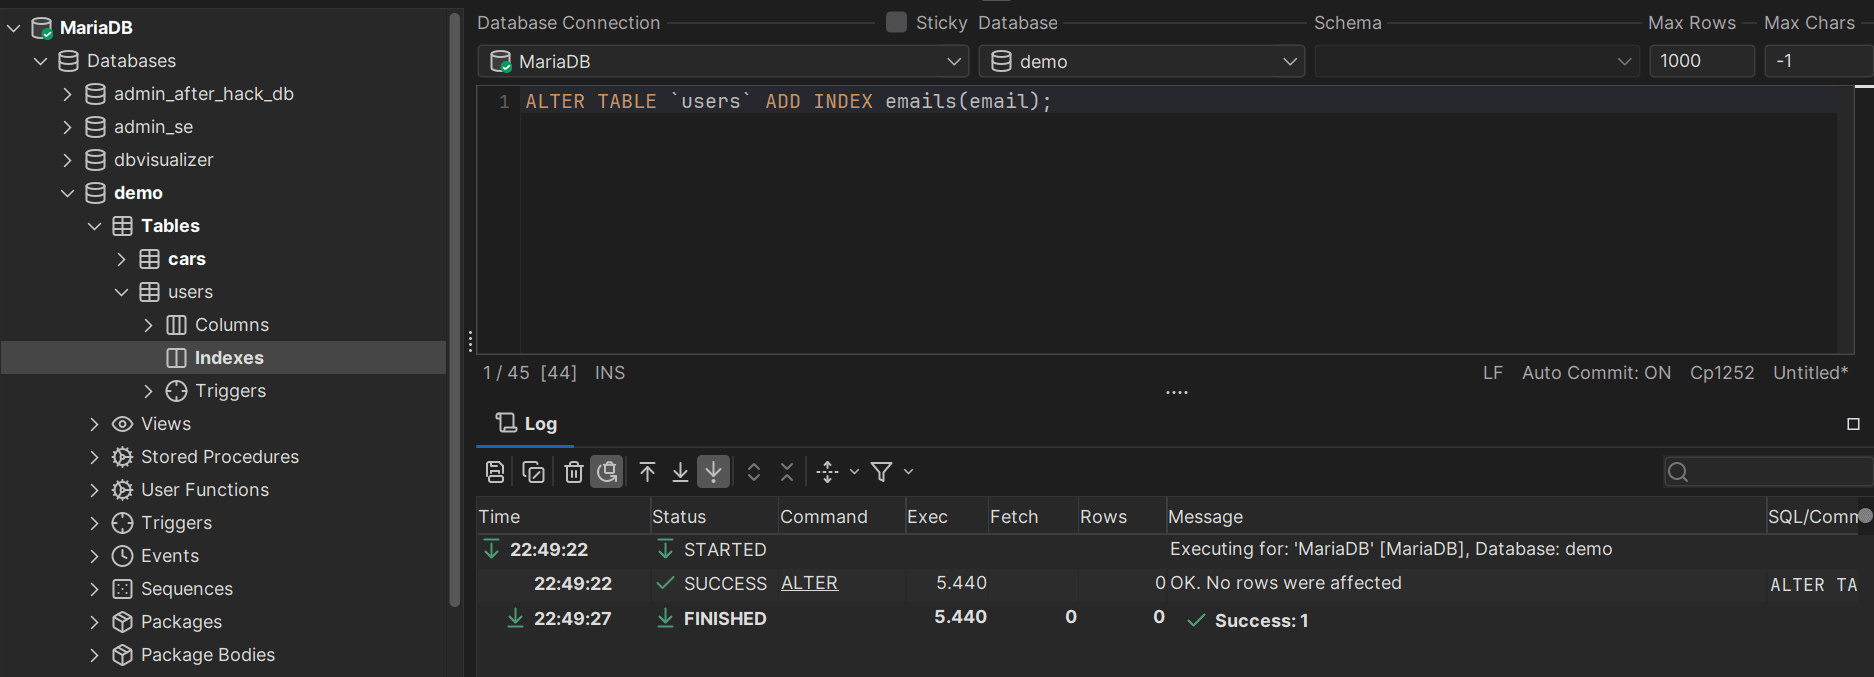Image resolution: width=1874 pixels, height=677 pixels.
Task: Expand the cars table node
Action: pyautogui.click(x=121, y=259)
